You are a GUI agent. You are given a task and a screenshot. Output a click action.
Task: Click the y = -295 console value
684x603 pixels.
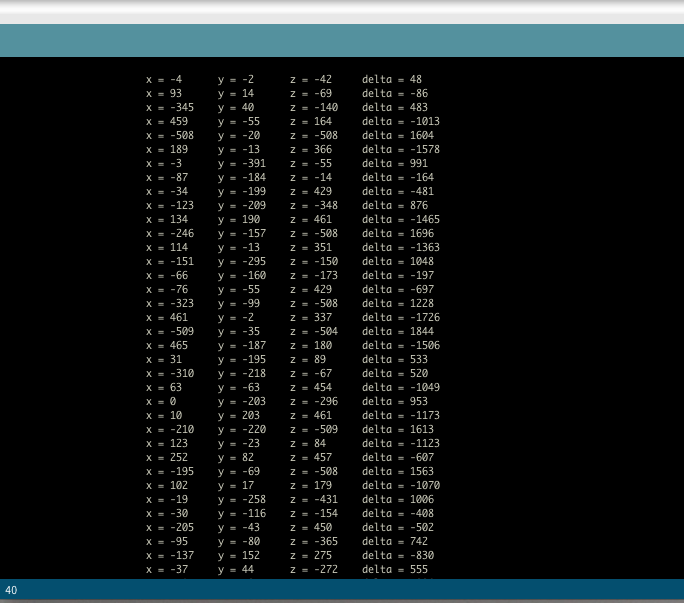tap(239, 261)
